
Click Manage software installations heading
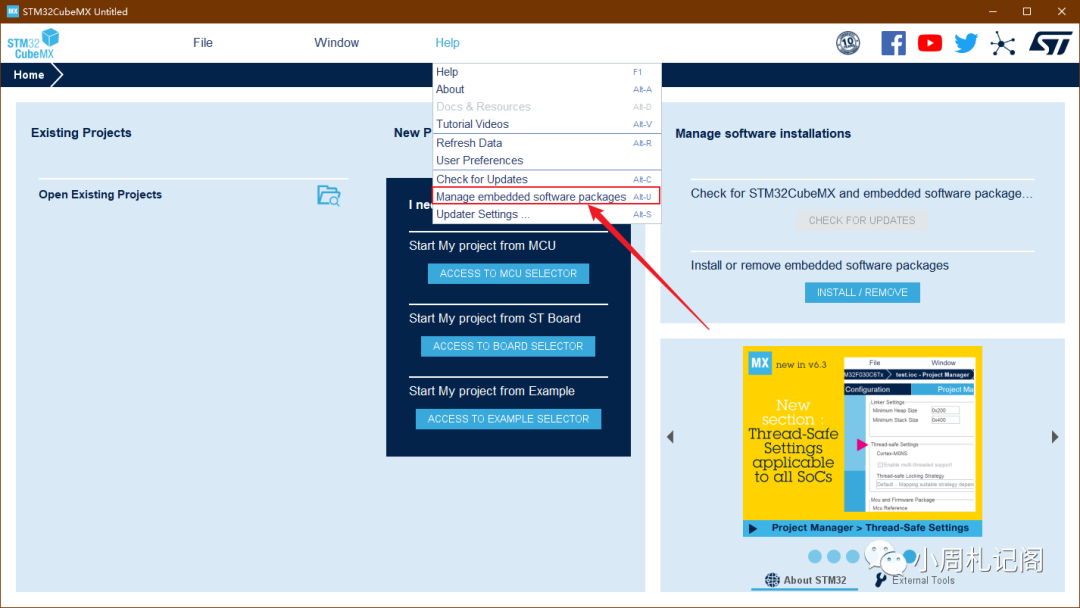[x=762, y=134]
